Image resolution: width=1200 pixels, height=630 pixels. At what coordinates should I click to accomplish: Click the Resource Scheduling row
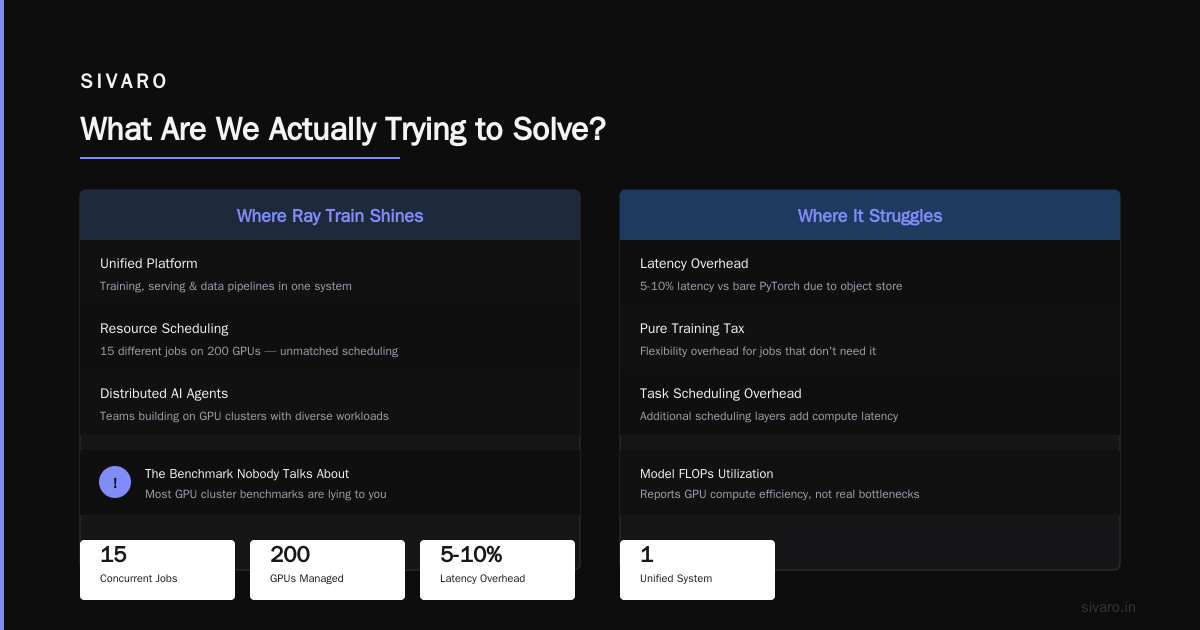pyautogui.click(x=330, y=338)
